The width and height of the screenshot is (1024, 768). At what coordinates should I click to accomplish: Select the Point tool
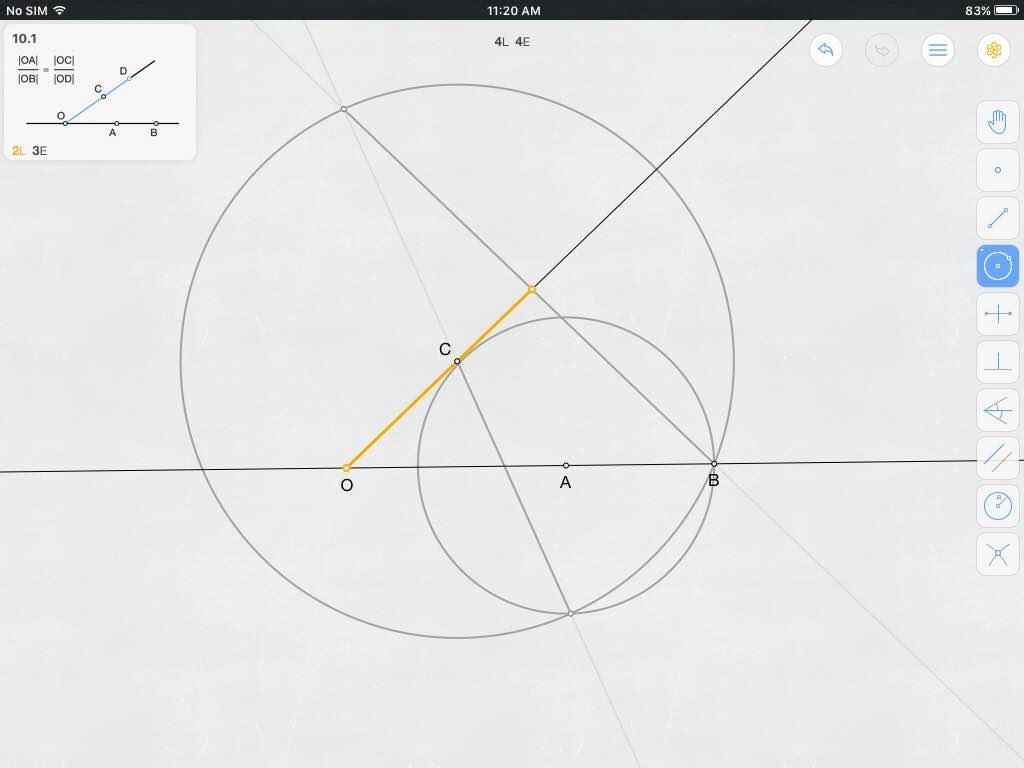coord(997,170)
